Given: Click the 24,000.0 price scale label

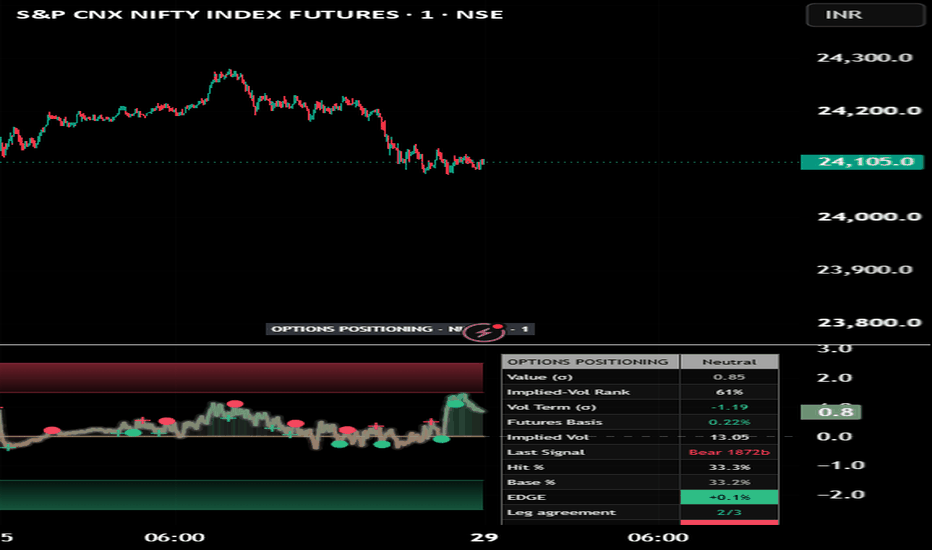Looking at the screenshot, I should click(869, 216).
